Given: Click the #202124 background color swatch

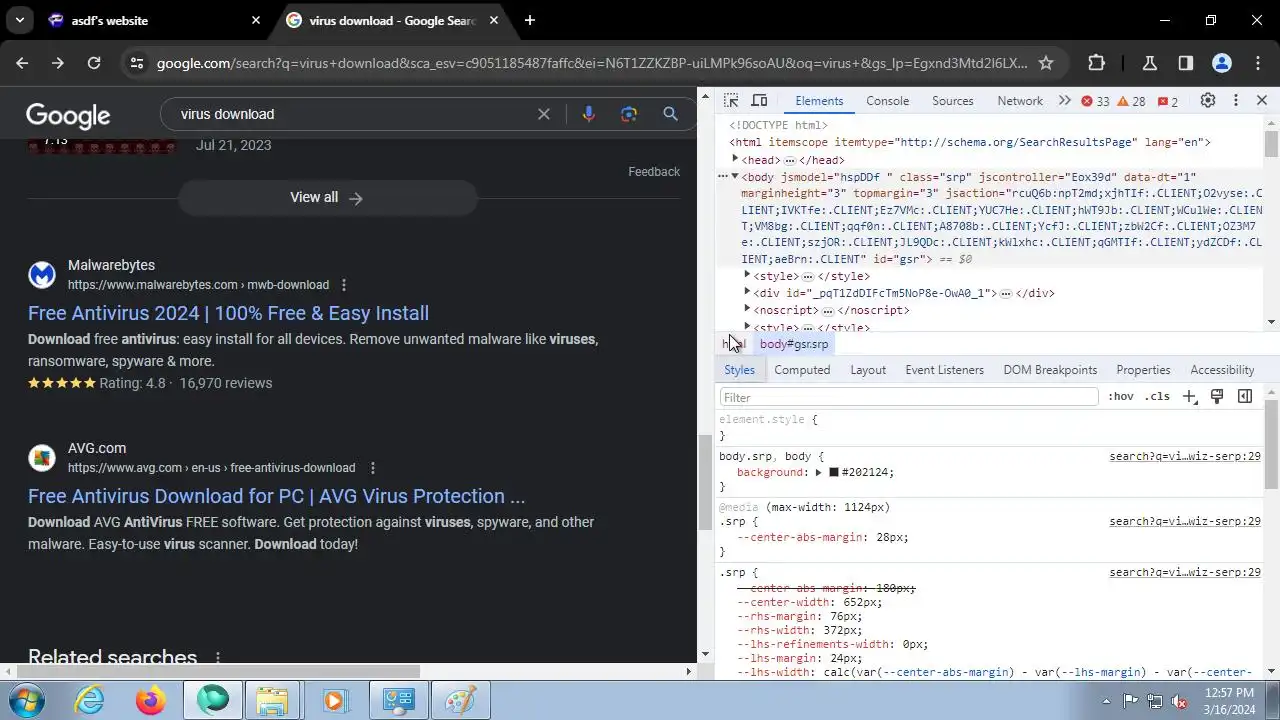Looking at the screenshot, I should click(x=833, y=472).
